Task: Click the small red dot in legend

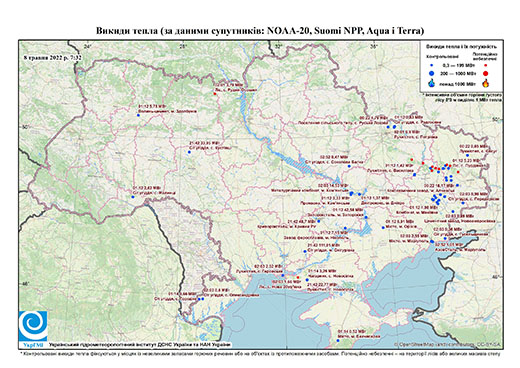Action: tap(486, 66)
